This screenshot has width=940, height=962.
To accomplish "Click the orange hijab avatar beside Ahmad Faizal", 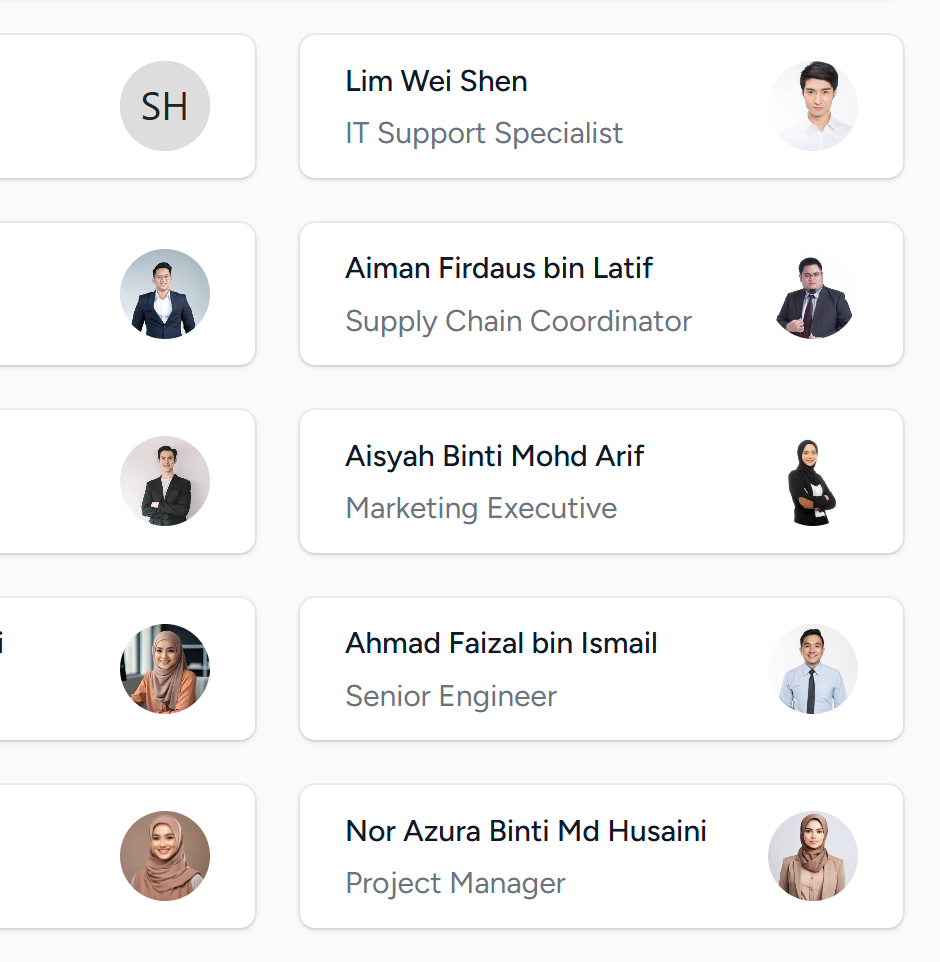I will point(165,669).
